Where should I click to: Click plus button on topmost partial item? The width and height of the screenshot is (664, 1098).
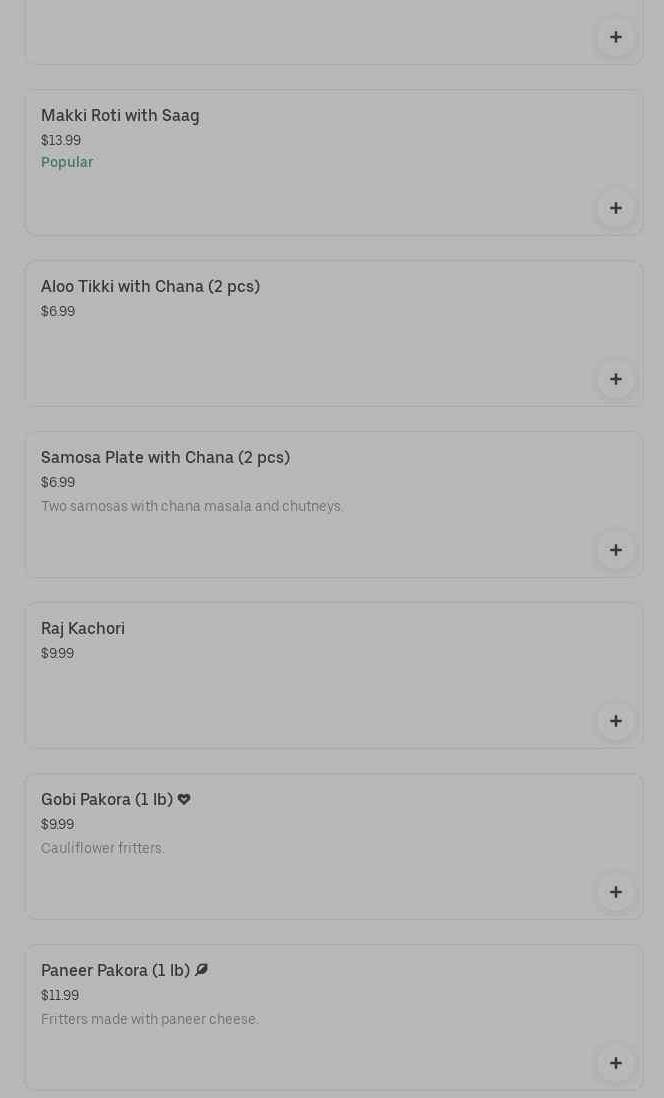(x=615, y=37)
